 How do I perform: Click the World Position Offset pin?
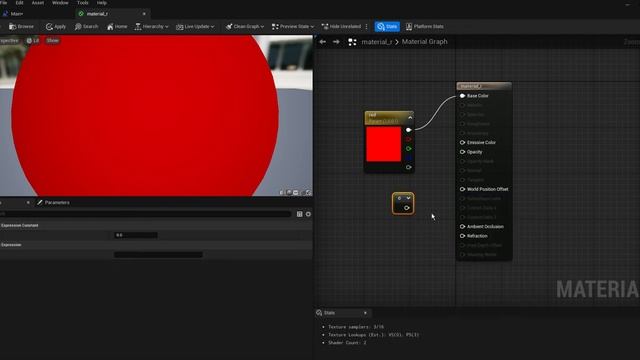point(462,189)
